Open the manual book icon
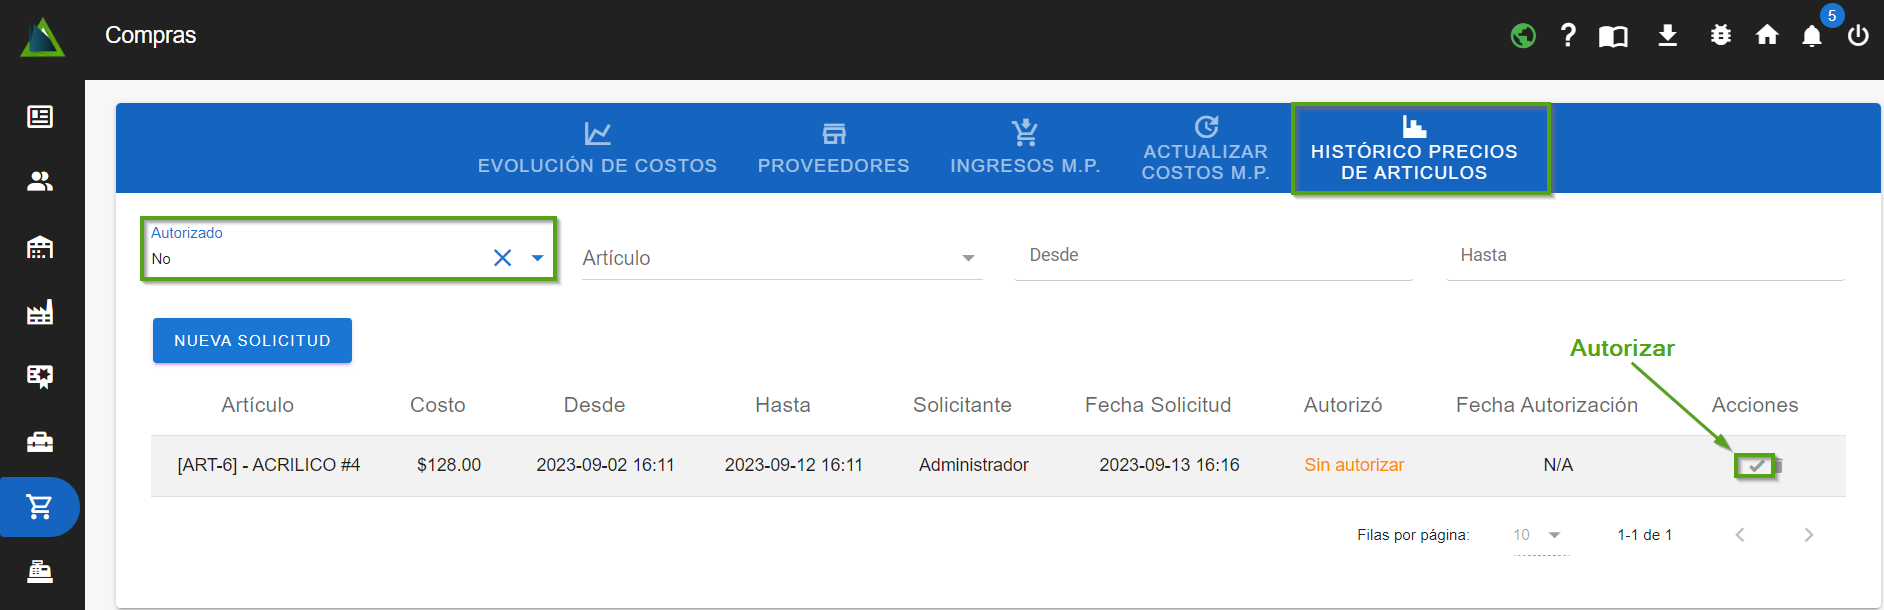 pyautogui.click(x=1613, y=37)
